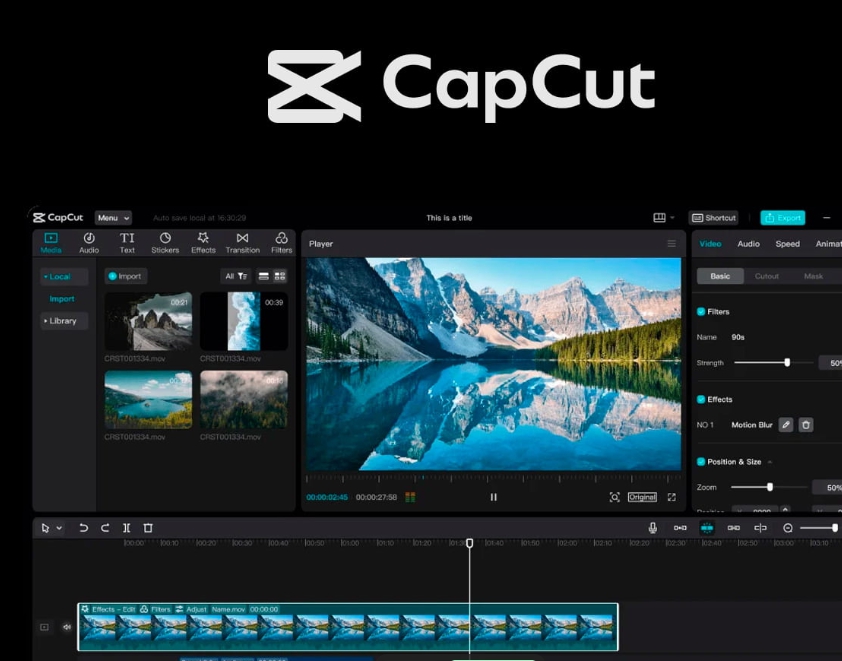The image size is (842, 661).
Task: Open the Effects tab
Action: [203, 243]
